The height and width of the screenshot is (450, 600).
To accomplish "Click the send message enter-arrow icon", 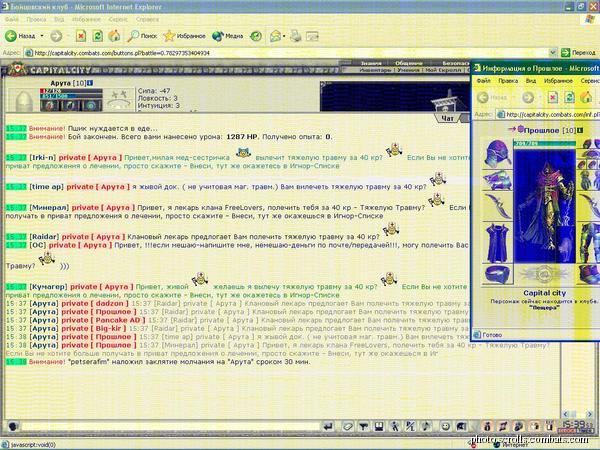I will click(328, 426).
